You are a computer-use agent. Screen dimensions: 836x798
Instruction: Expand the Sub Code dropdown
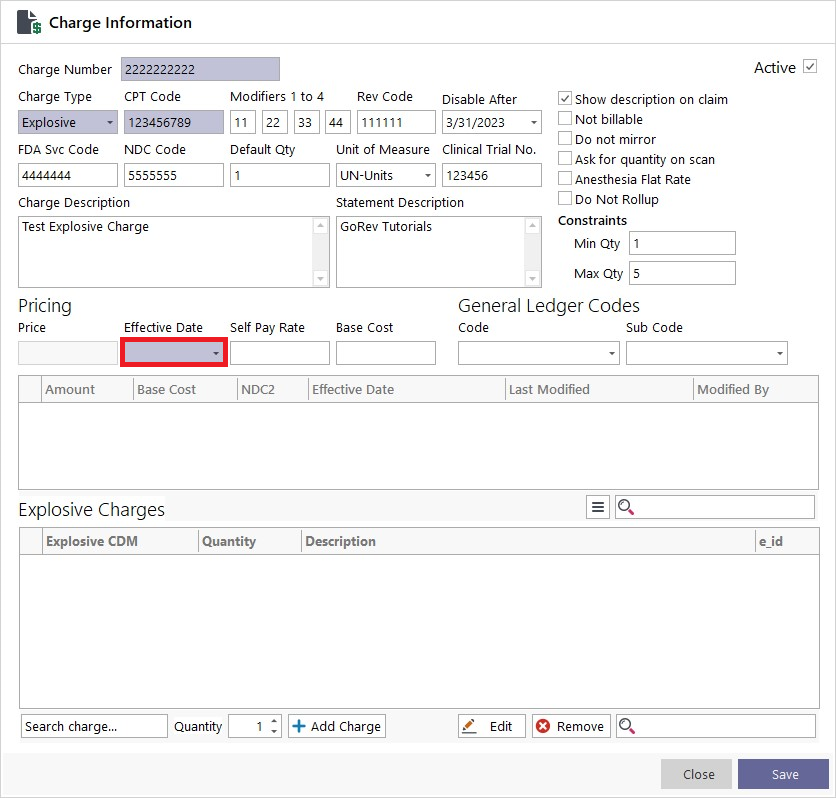pos(779,353)
